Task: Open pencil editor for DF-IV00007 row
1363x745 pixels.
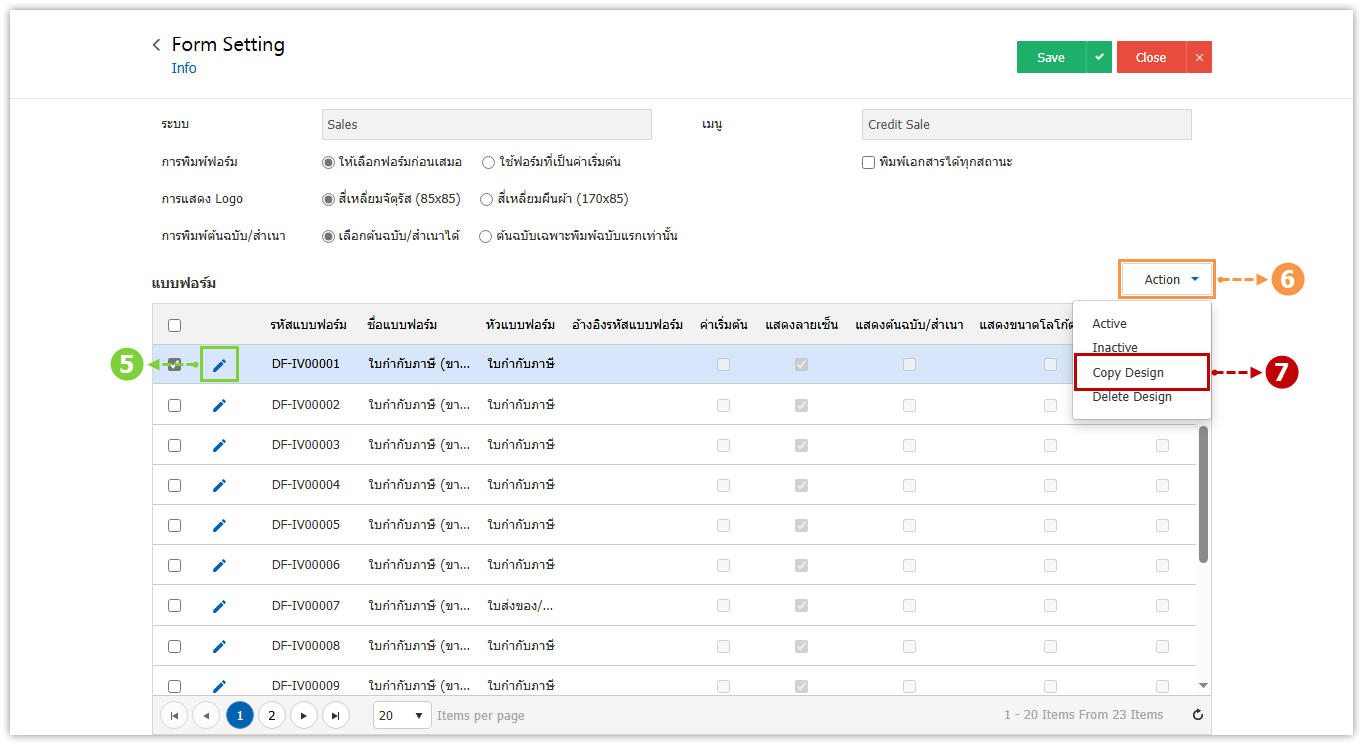Action: point(220,606)
